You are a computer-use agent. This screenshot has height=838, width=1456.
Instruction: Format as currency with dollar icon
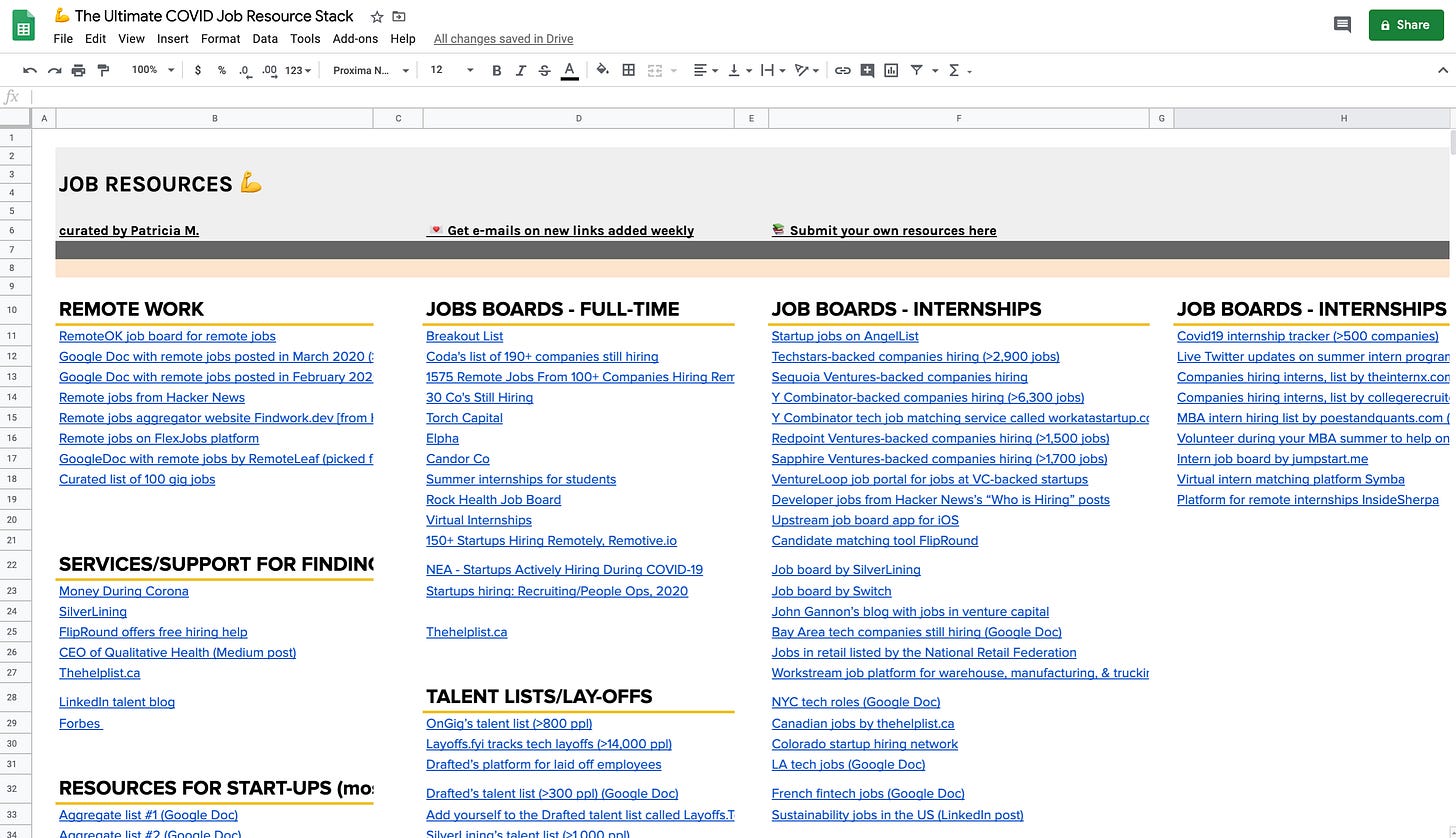pyautogui.click(x=198, y=70)
